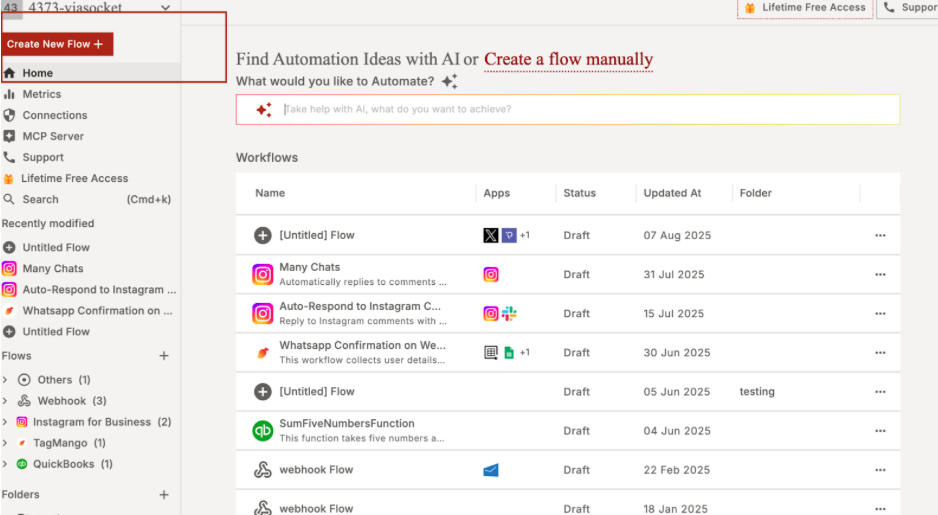Add a new folder with Folders plus icon
938x515 pixels.
tap(164, 495)
